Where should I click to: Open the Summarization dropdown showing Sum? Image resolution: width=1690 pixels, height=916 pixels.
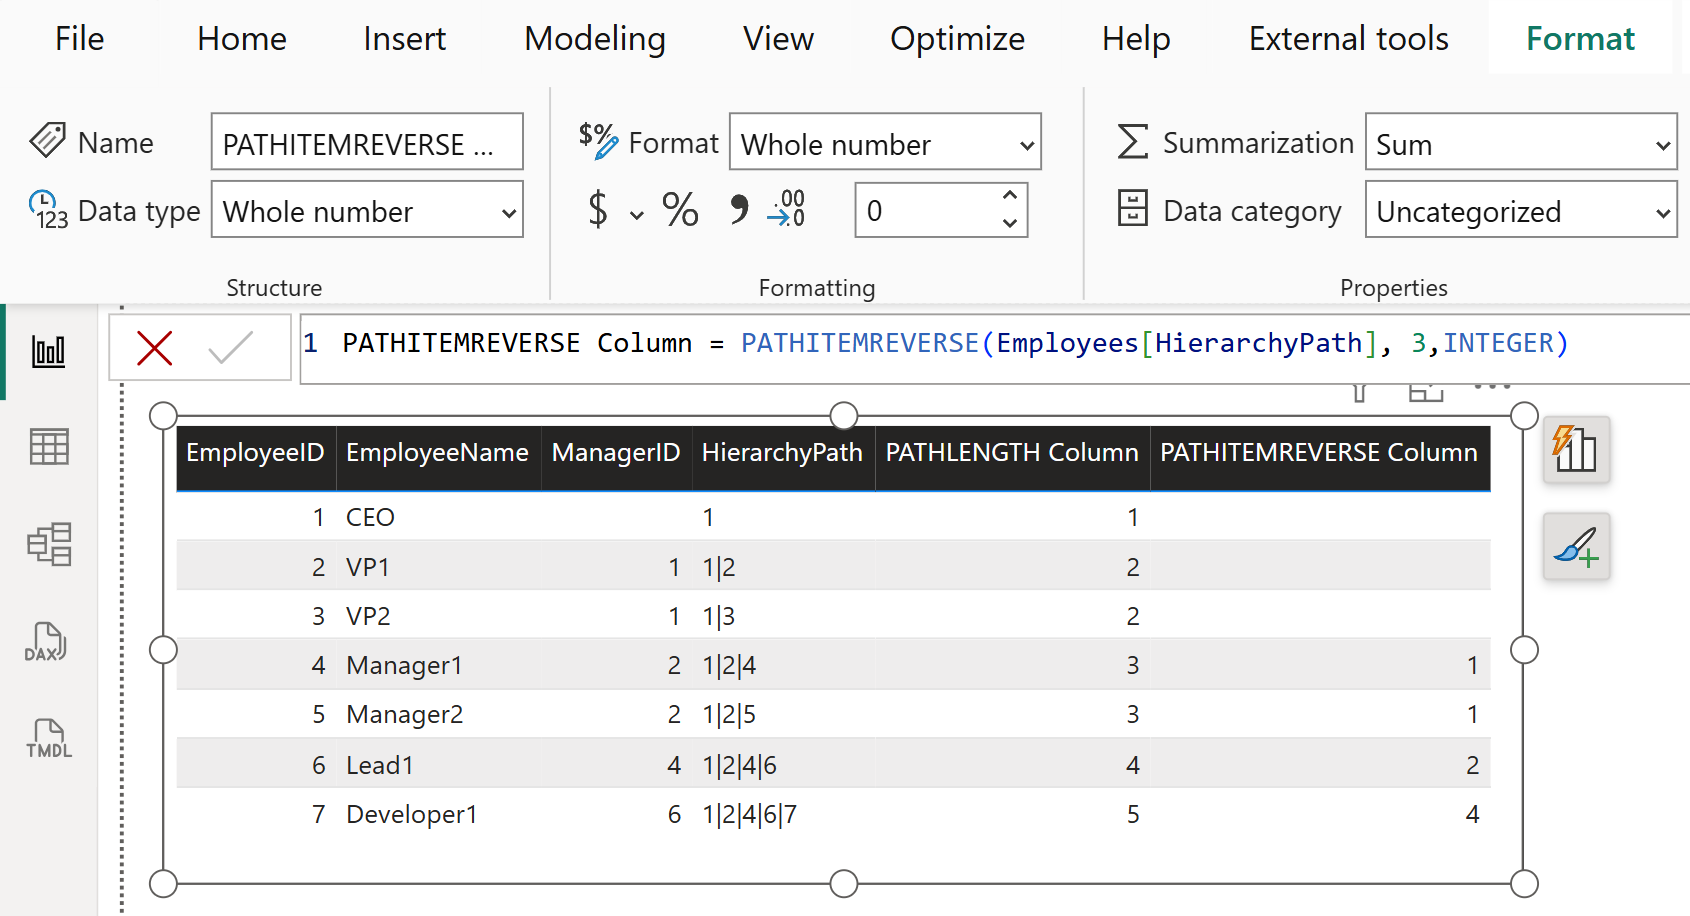[x=1520, y=144]
